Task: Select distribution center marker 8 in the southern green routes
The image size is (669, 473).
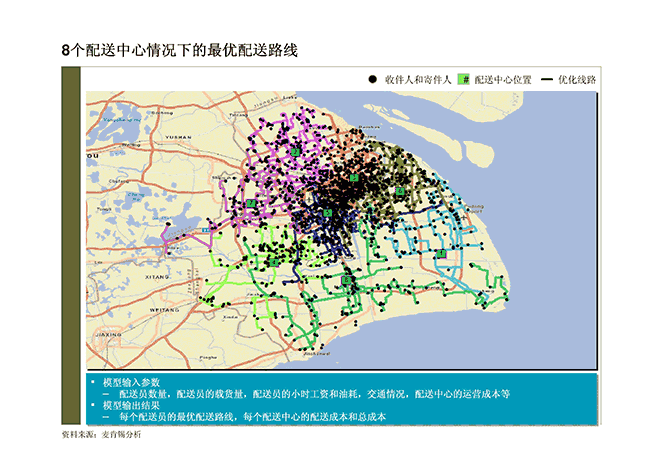Action: 346,280
